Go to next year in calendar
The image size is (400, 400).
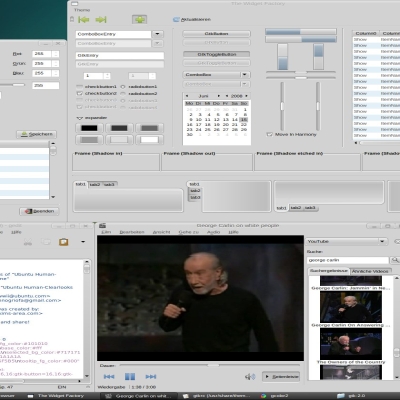[x=246, y=96]
